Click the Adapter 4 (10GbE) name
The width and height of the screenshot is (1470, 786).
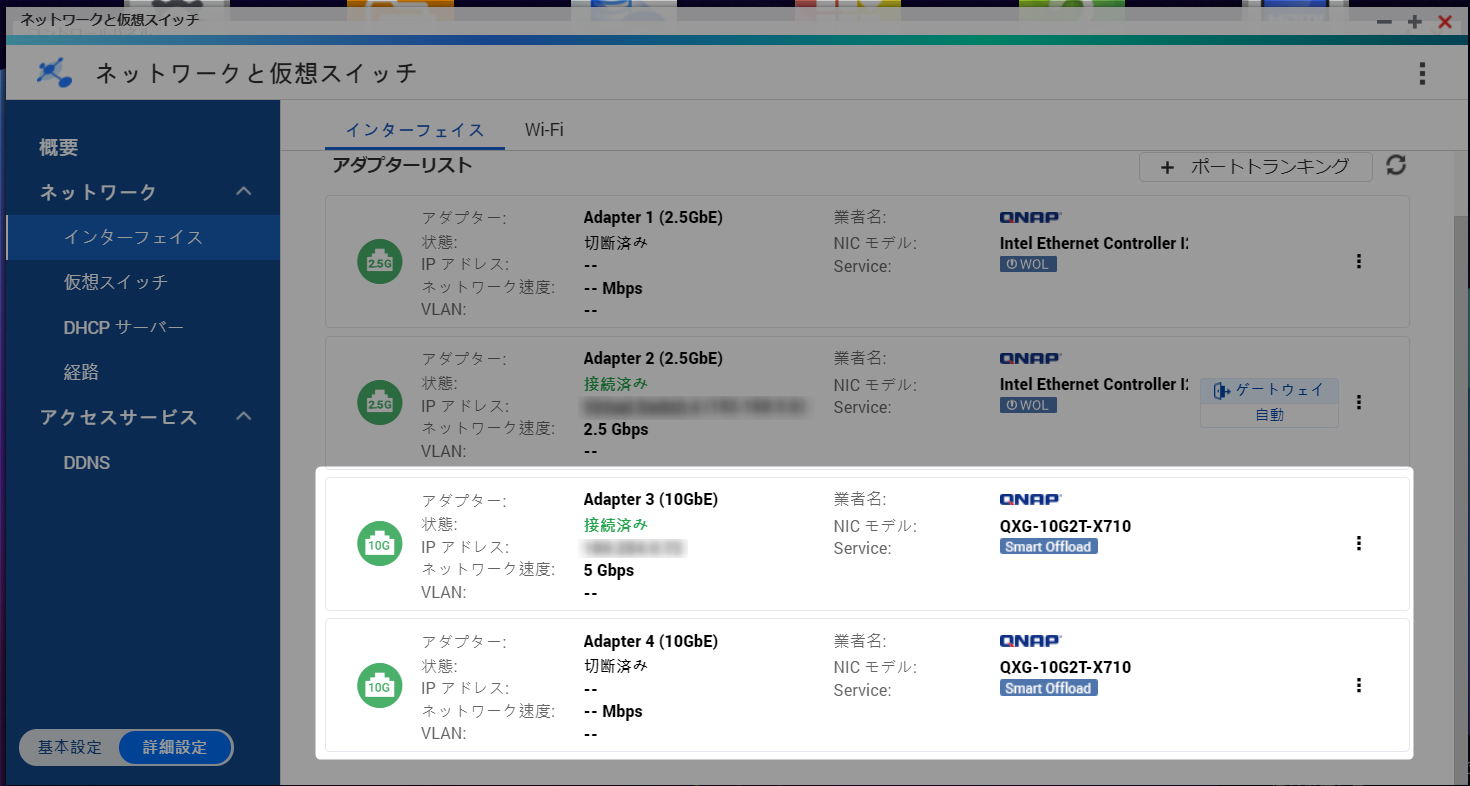650,641
